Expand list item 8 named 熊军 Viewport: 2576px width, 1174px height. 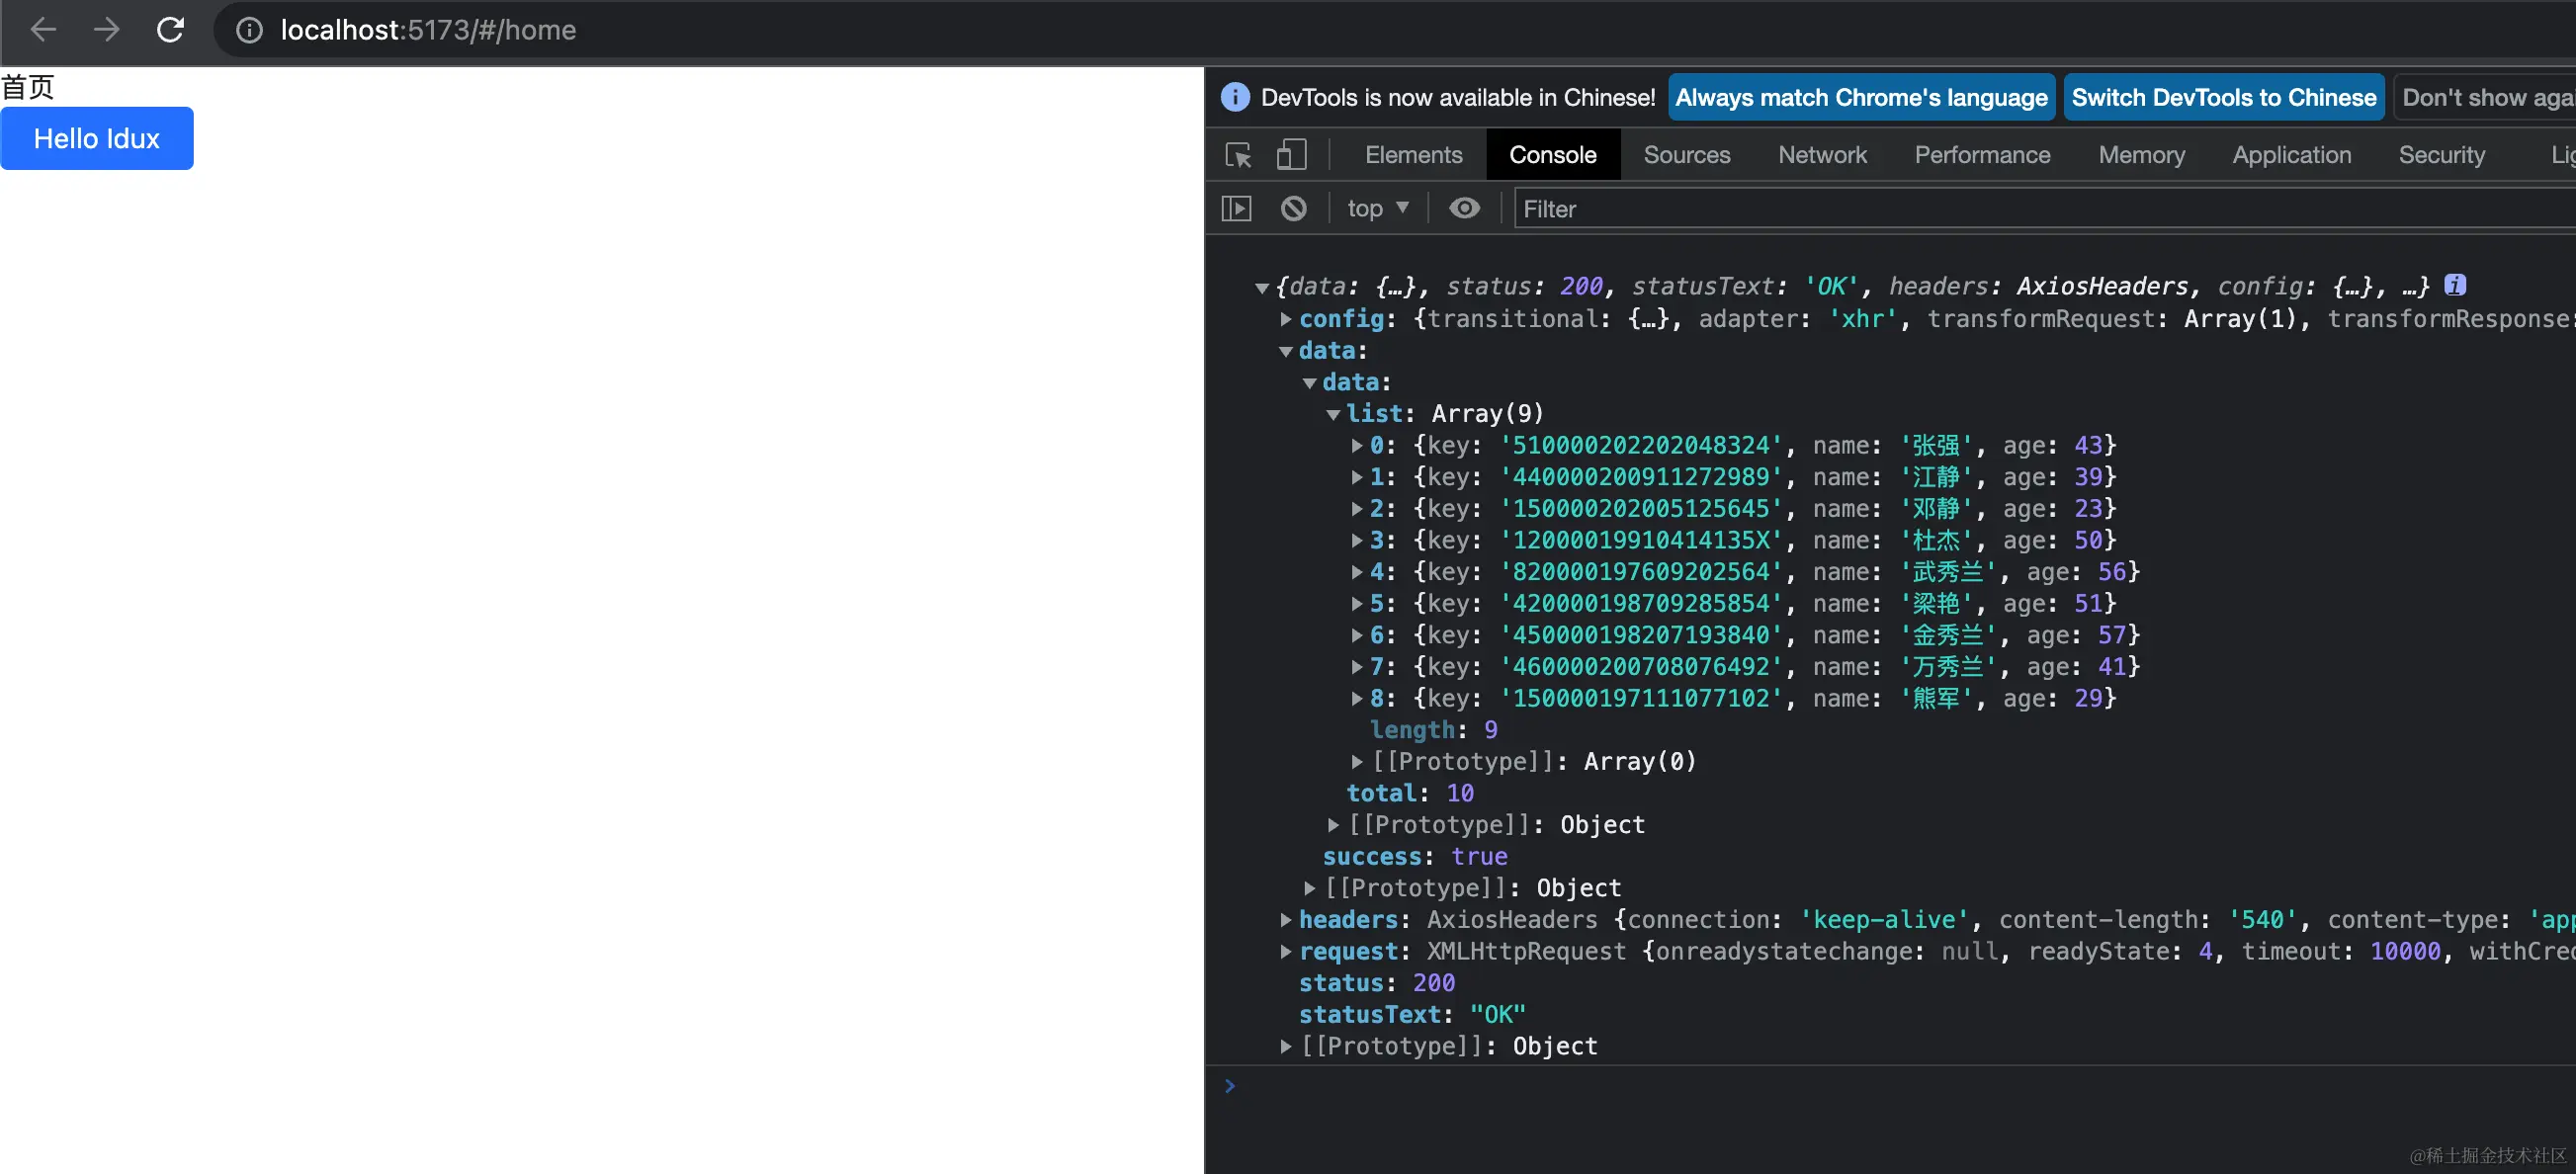click(x=1357, y=699)
